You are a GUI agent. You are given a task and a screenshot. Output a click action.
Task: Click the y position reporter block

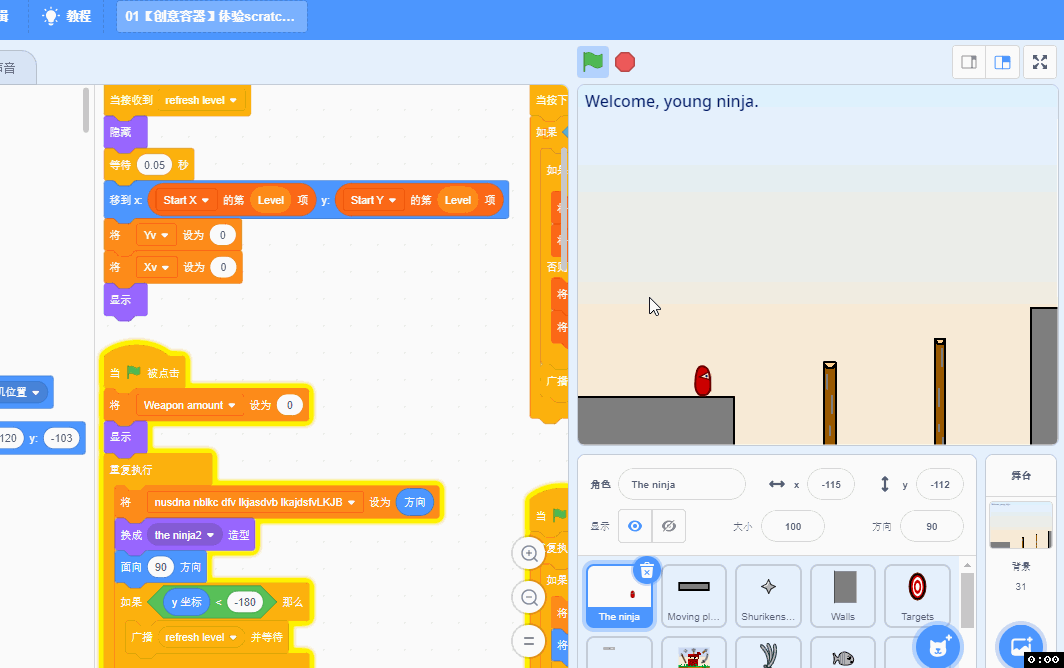coord(187,602)
